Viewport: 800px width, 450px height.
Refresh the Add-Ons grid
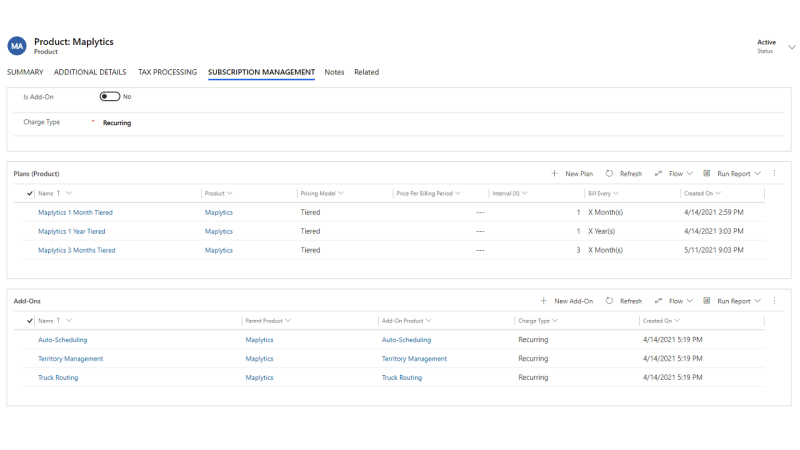point(623,301)
